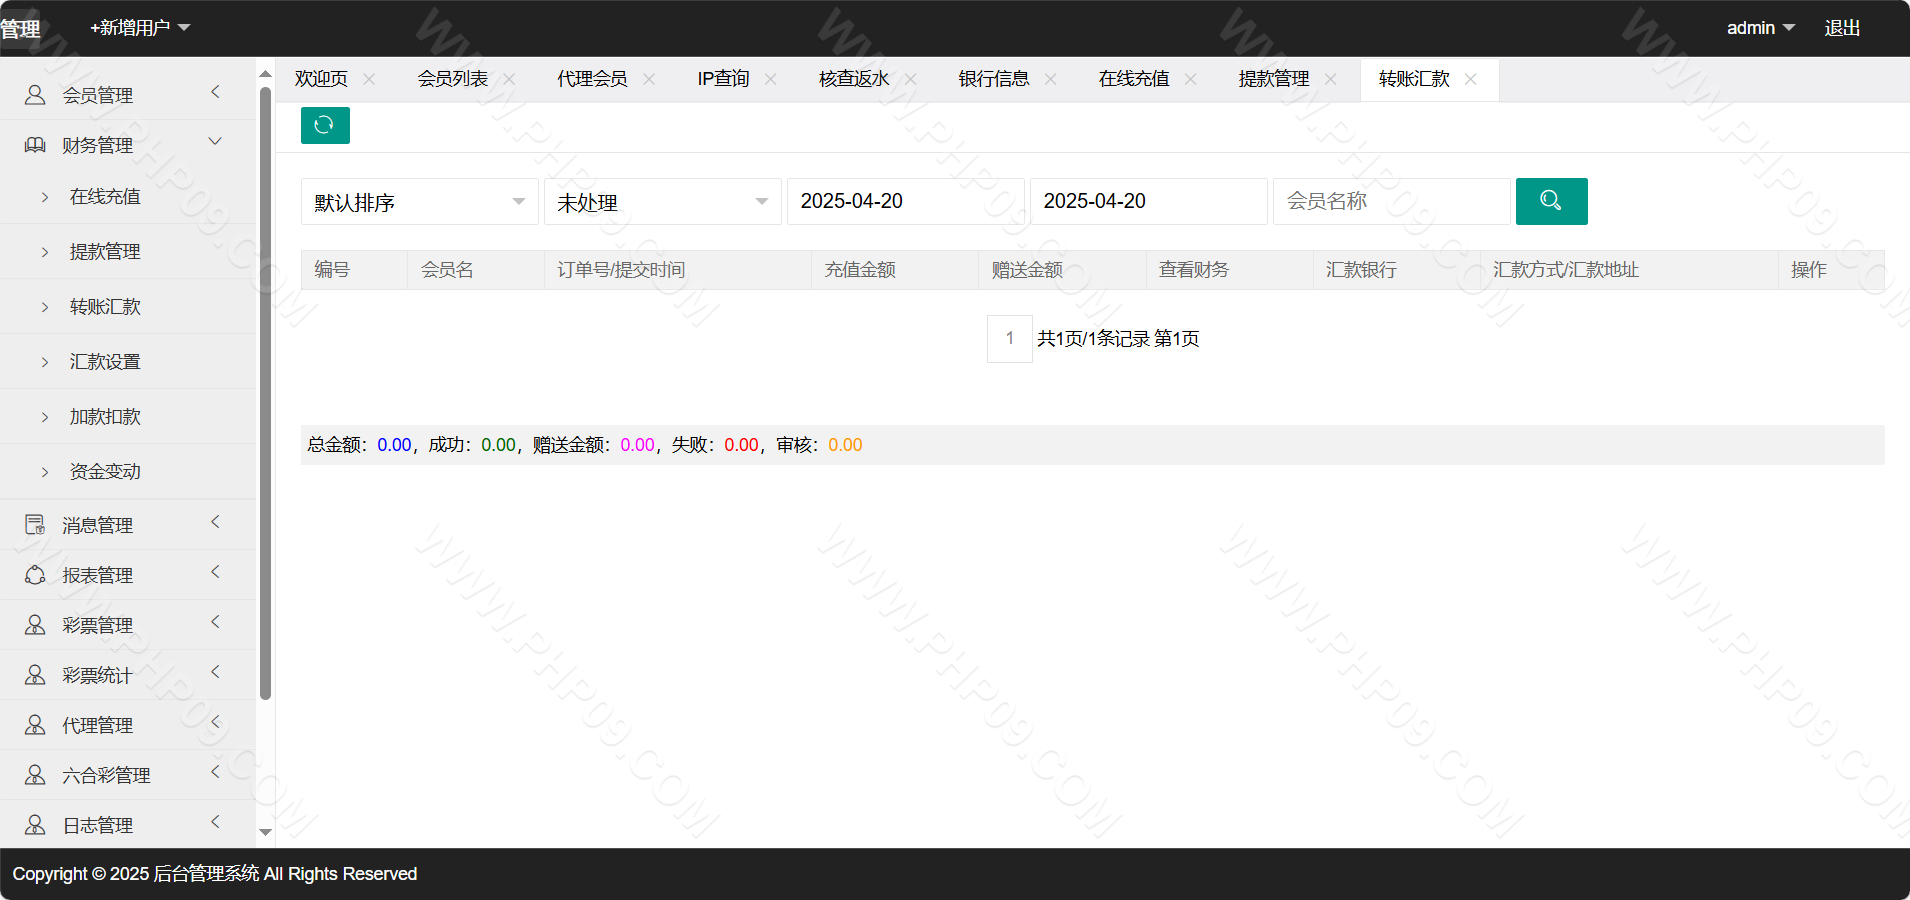This screenshot has height=900, width=1910.
Task: Click the 消息管理 document icon in sidebar
Action: (x=35, y=525)
